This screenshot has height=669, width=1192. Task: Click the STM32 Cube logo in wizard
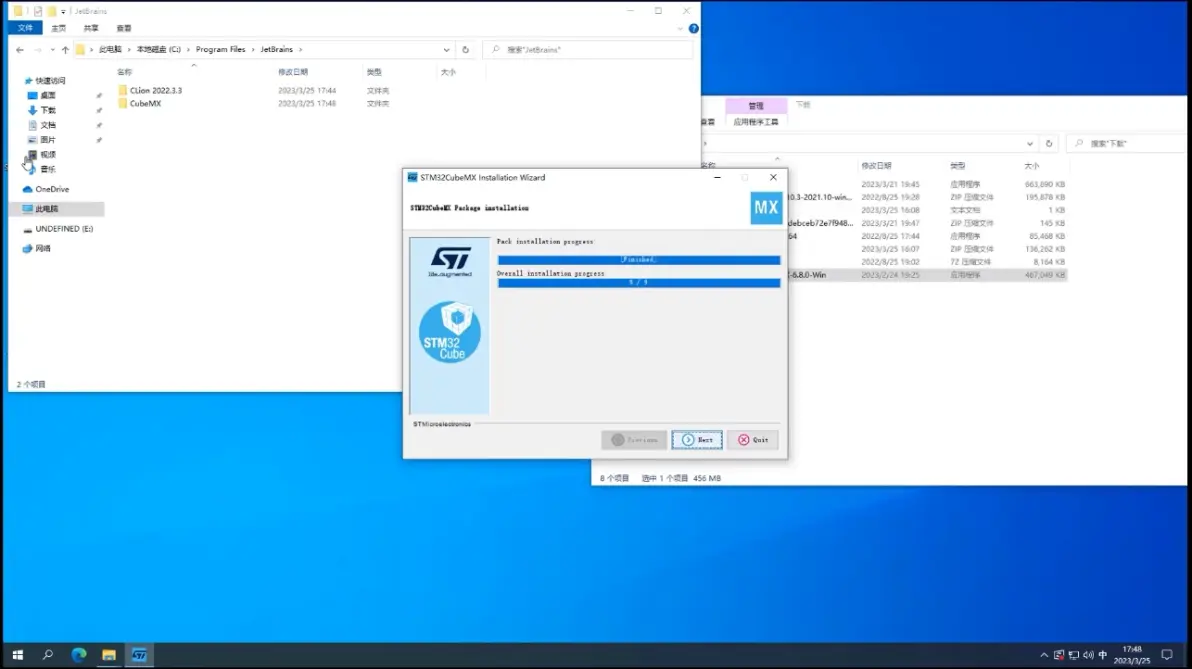(449, 332)
